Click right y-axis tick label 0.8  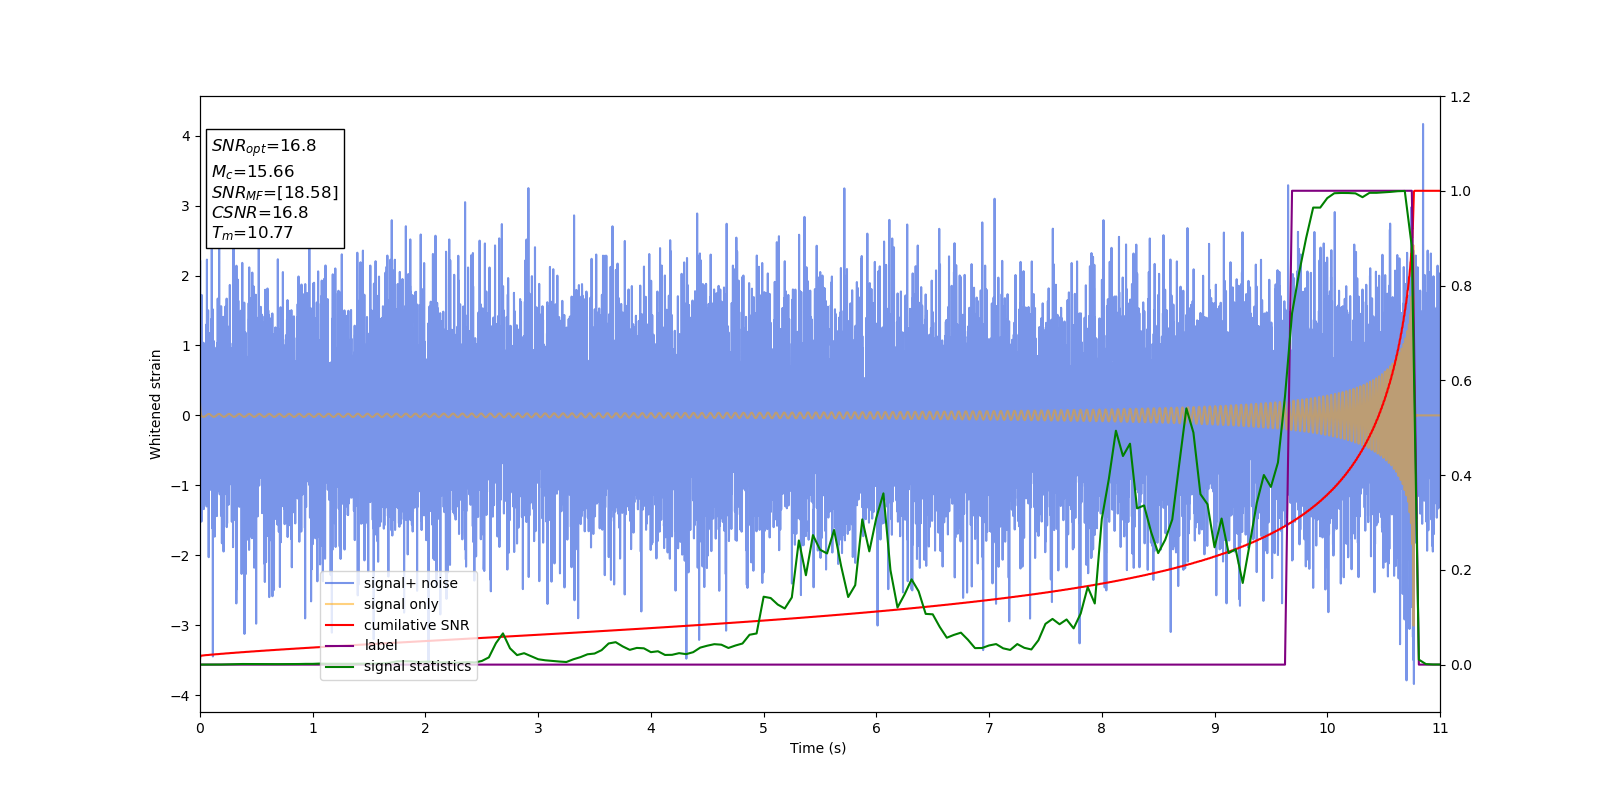(1461, 286)
